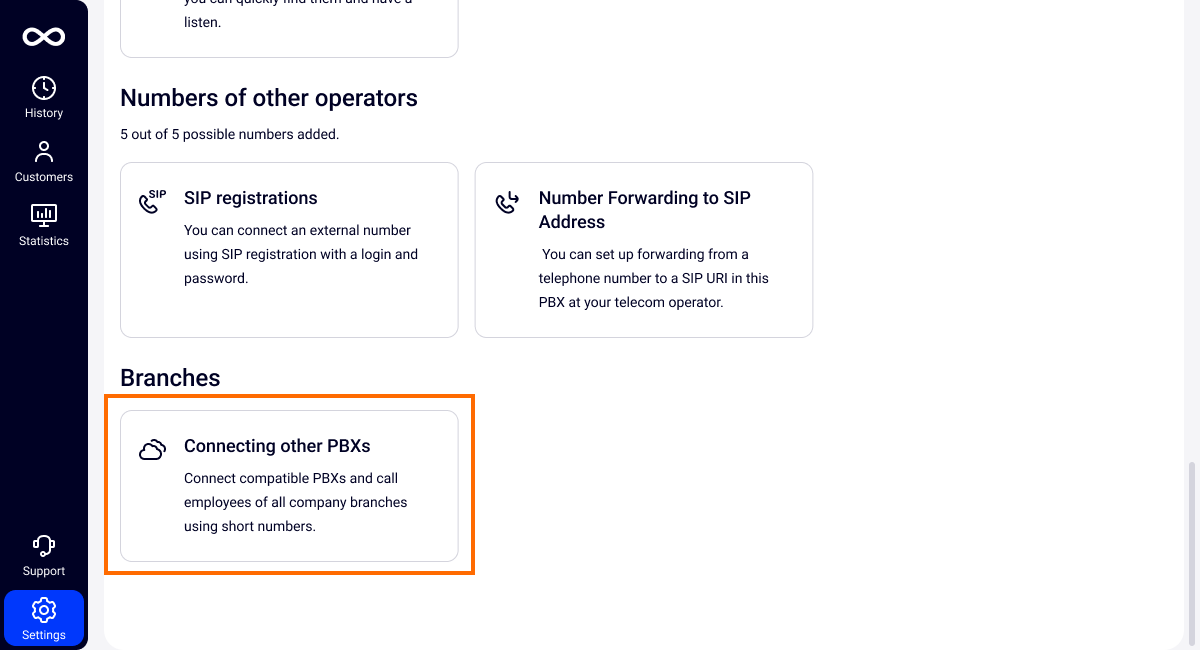Image resolution: width=1200 pixels, height=650 pixels.
Task: Click the Customers person icon
Action: [44, 152]
